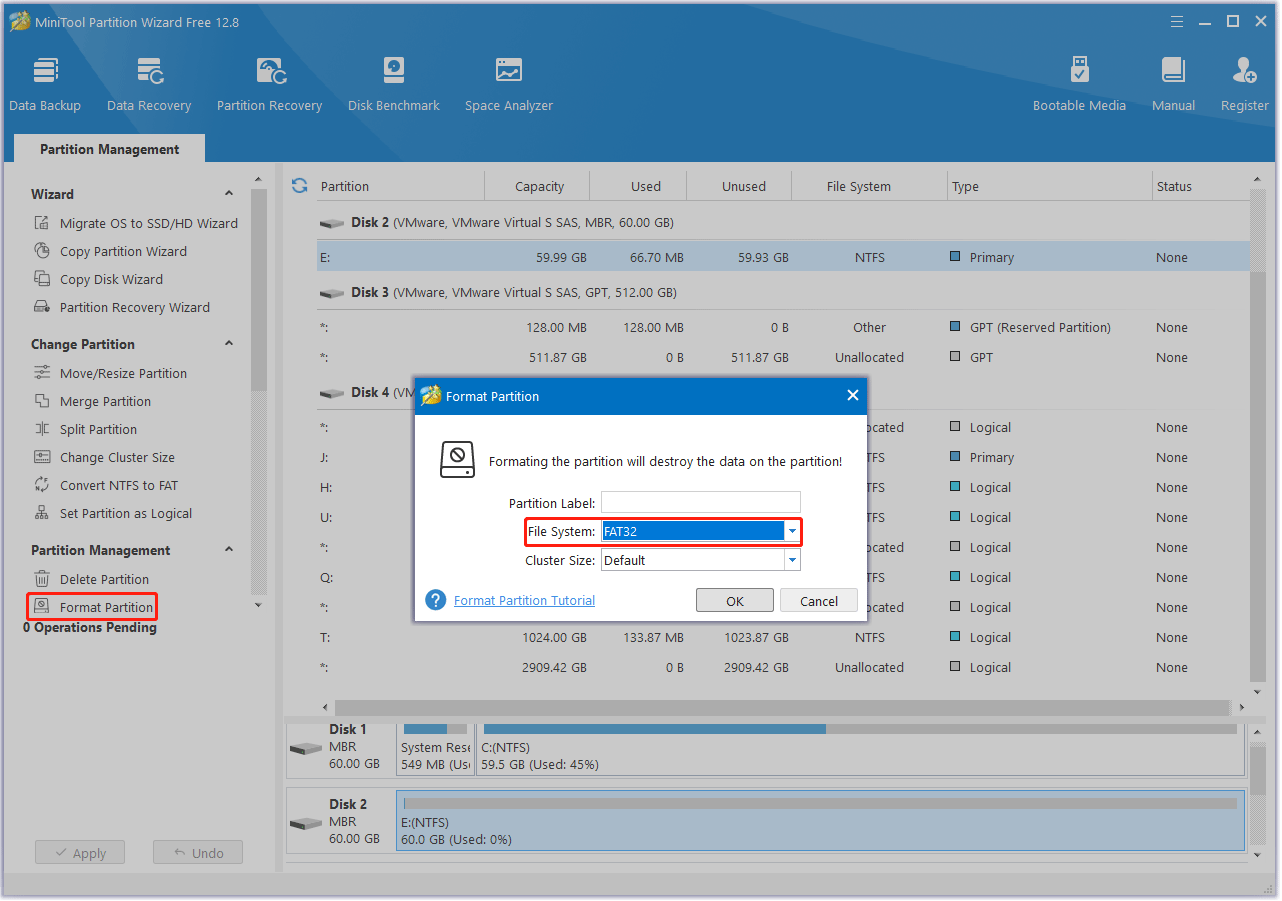
Task: Click the Apply button
Action: point(80,853)
